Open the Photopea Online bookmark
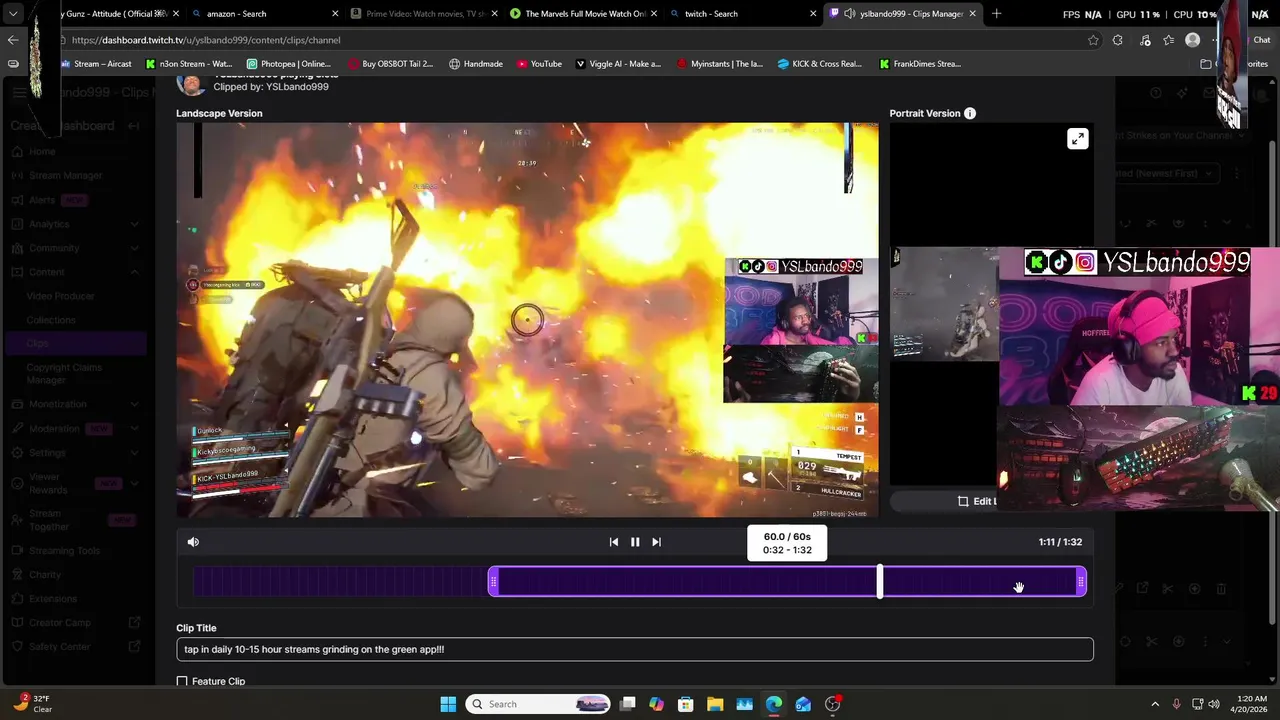Image resolution: width=1280 pixels, height=720 pixels. click(x=289, y=64)
